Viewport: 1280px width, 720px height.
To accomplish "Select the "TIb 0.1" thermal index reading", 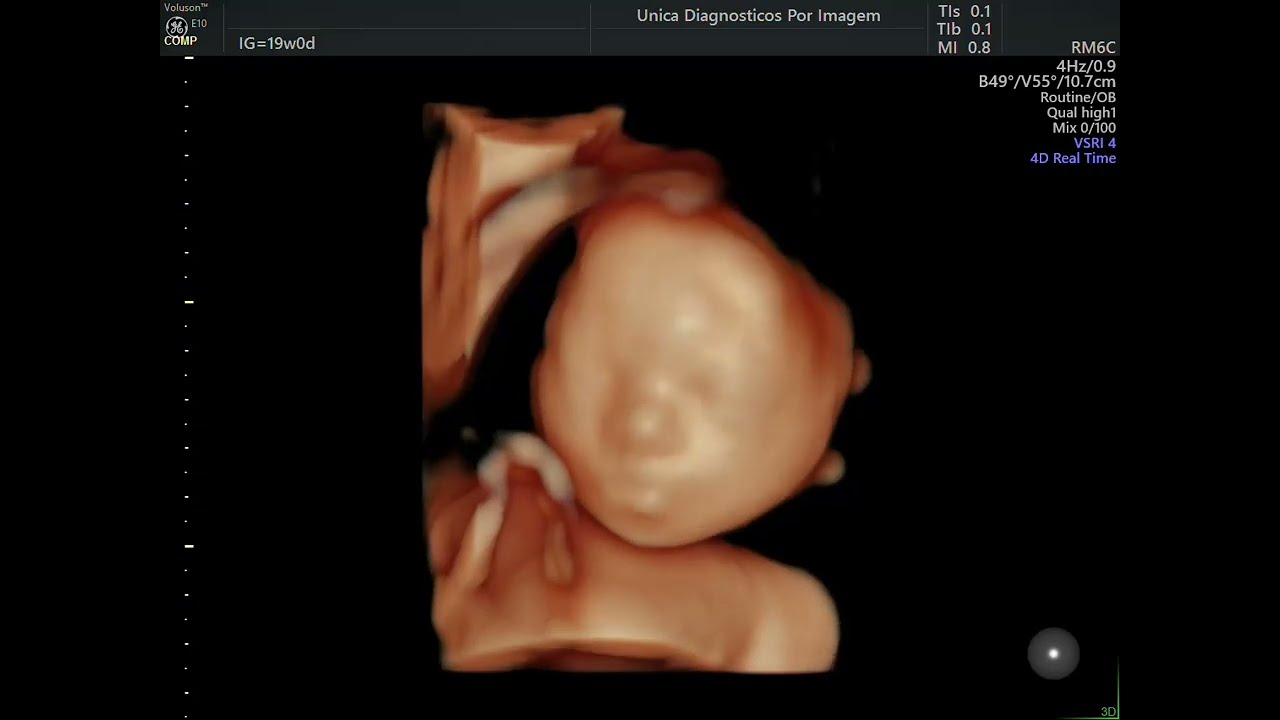I will [964, 30].
